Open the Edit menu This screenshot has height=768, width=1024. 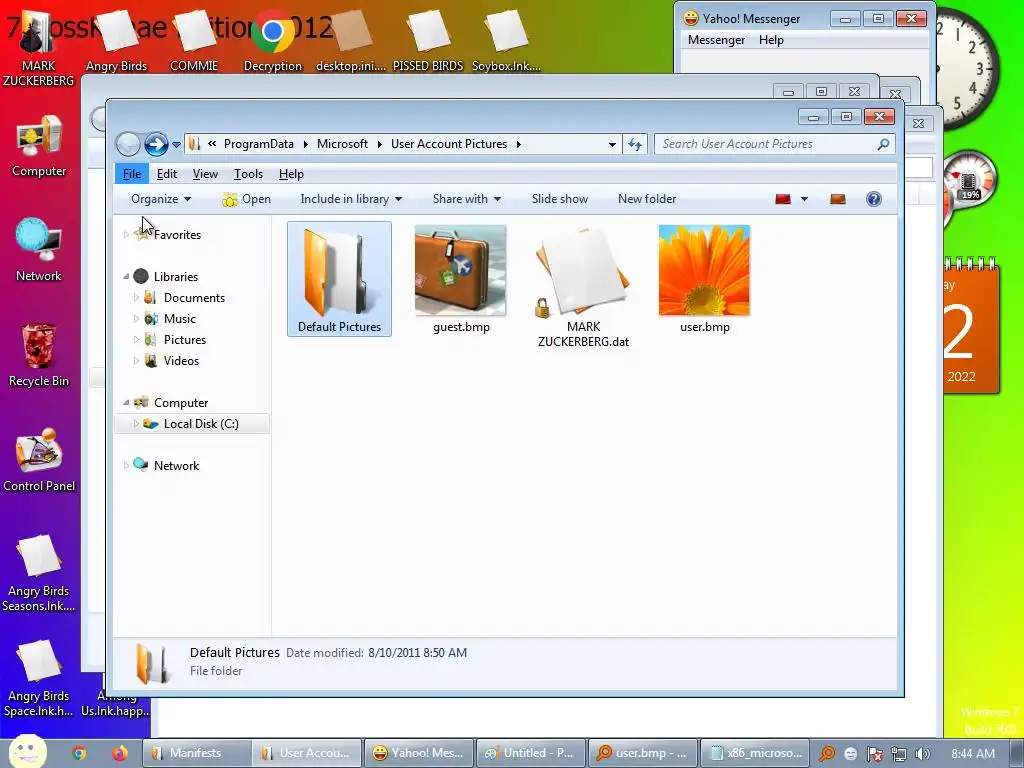click(x=167, y=174)
